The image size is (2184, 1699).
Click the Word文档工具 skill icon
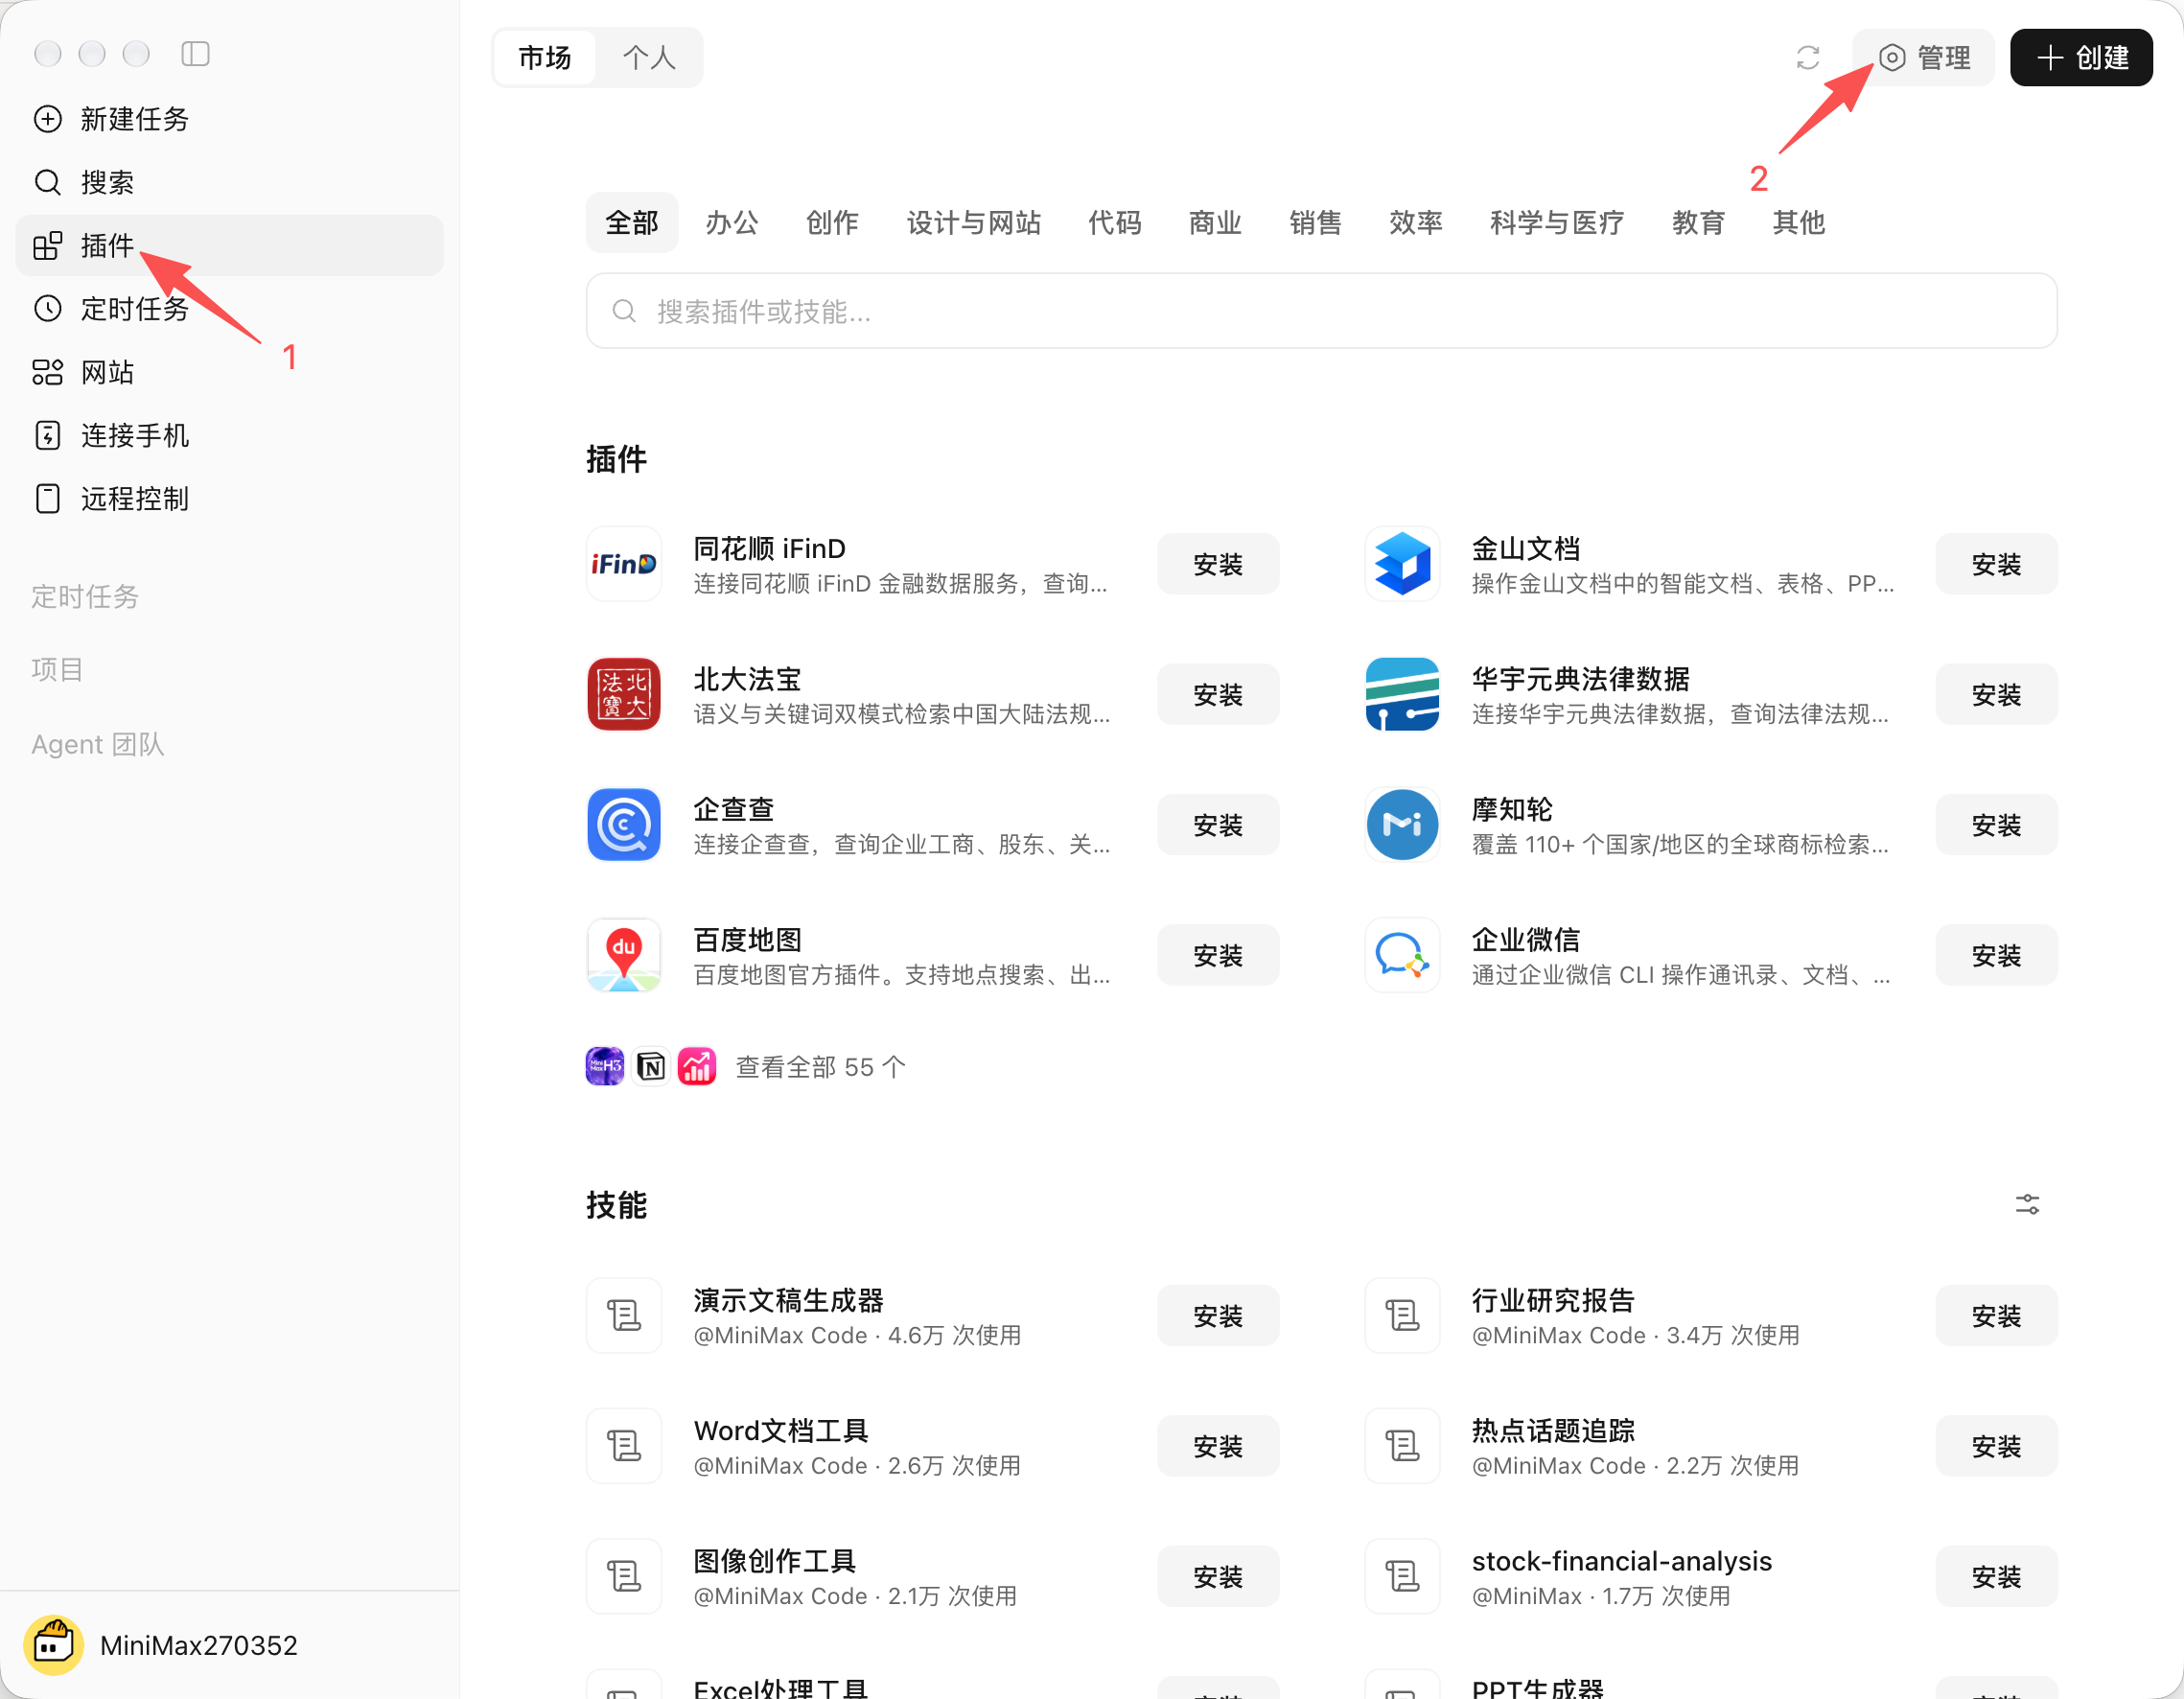[623, 1445]
